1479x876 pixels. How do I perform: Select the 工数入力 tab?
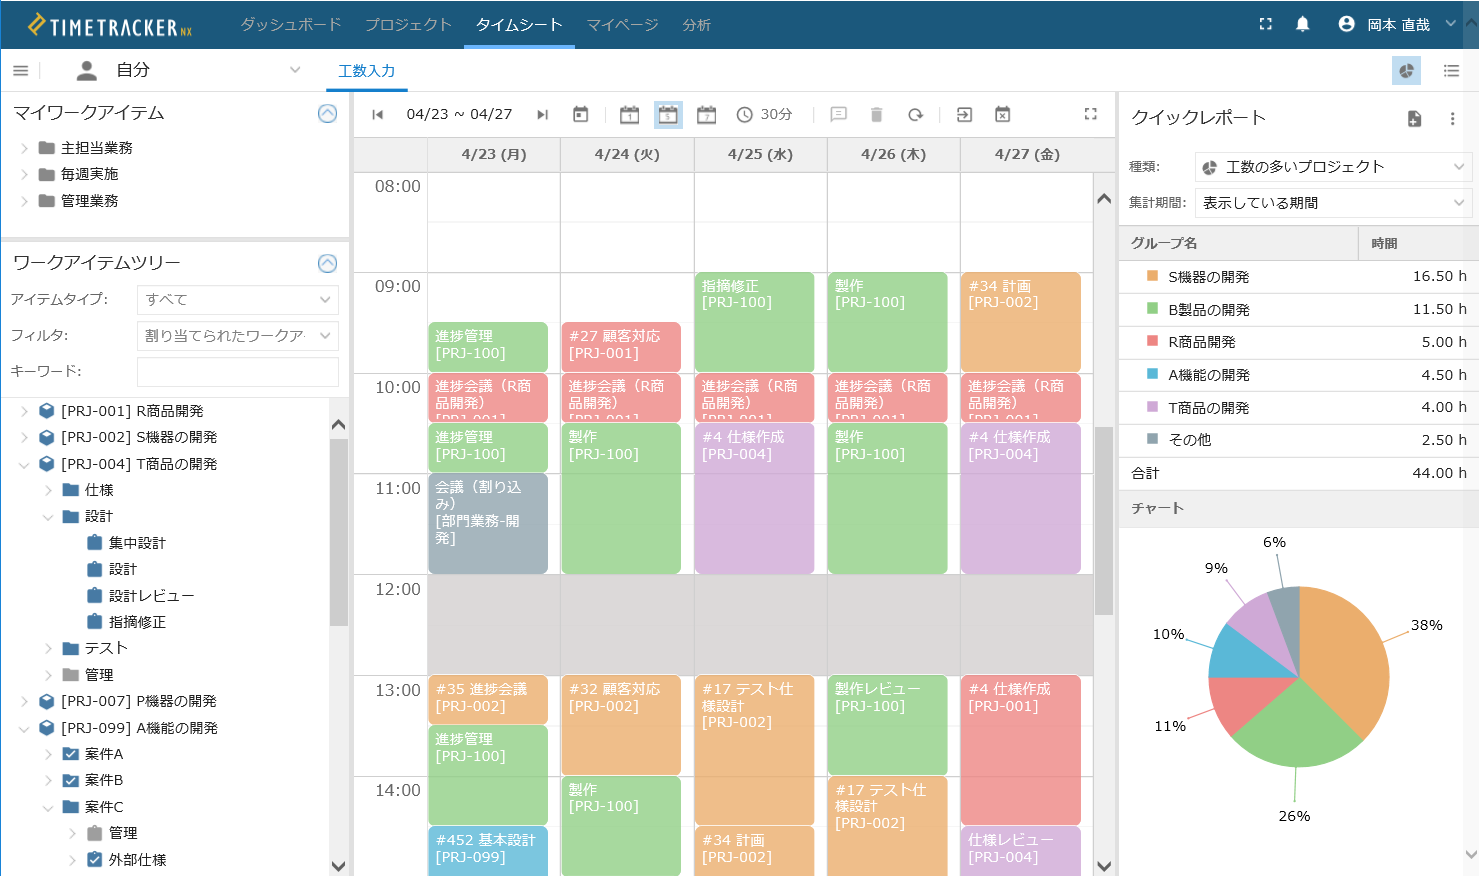(367, 71)
